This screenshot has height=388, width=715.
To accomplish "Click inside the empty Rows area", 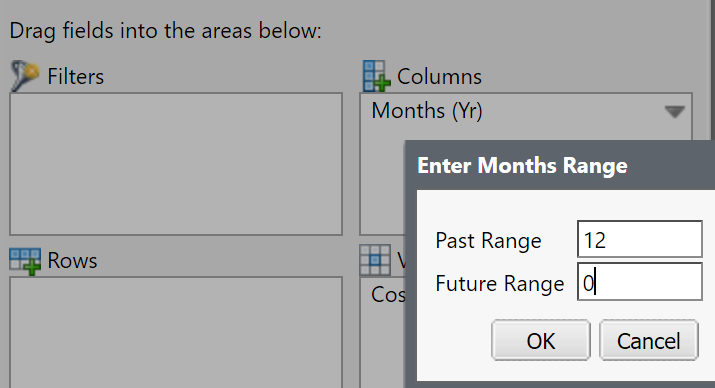I will pyautogui.click(x=176, y=332).
